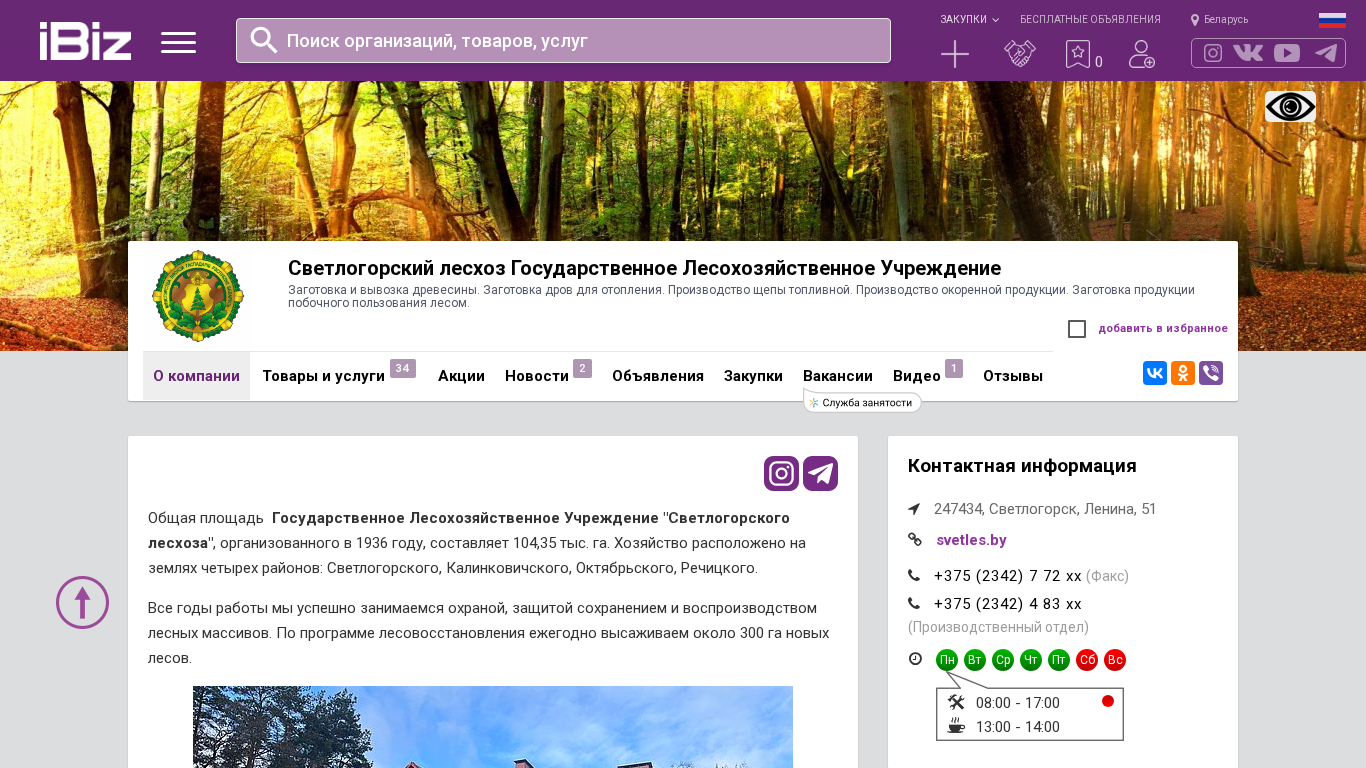
Task: Switch language via Russian flag icon
Action: click(x=1332, y=20)
